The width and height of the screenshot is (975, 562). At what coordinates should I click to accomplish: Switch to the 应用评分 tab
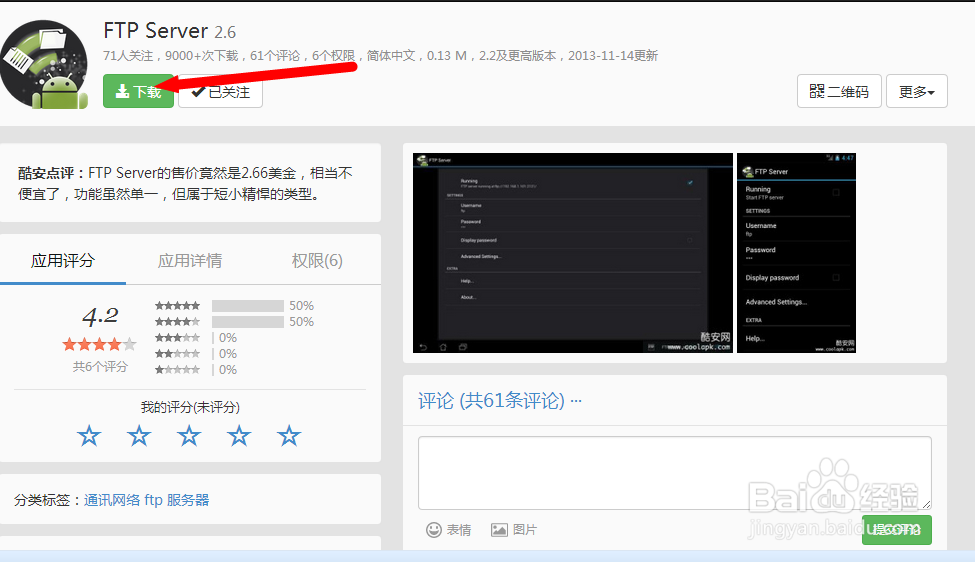(x=63, y=260)
